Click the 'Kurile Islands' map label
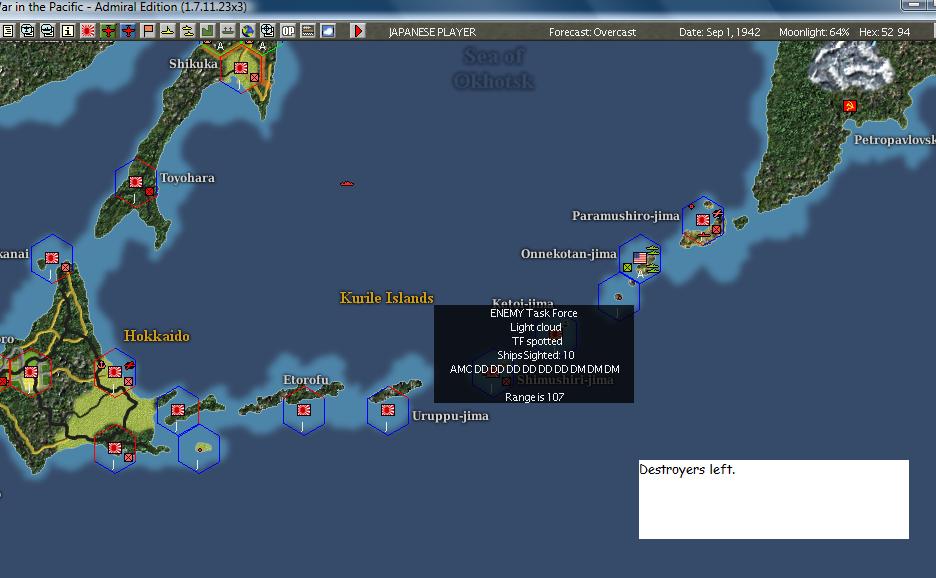Image resolution: width=936 pixels, height=578 pixels. pyautogui.click(x=387, y=297)
